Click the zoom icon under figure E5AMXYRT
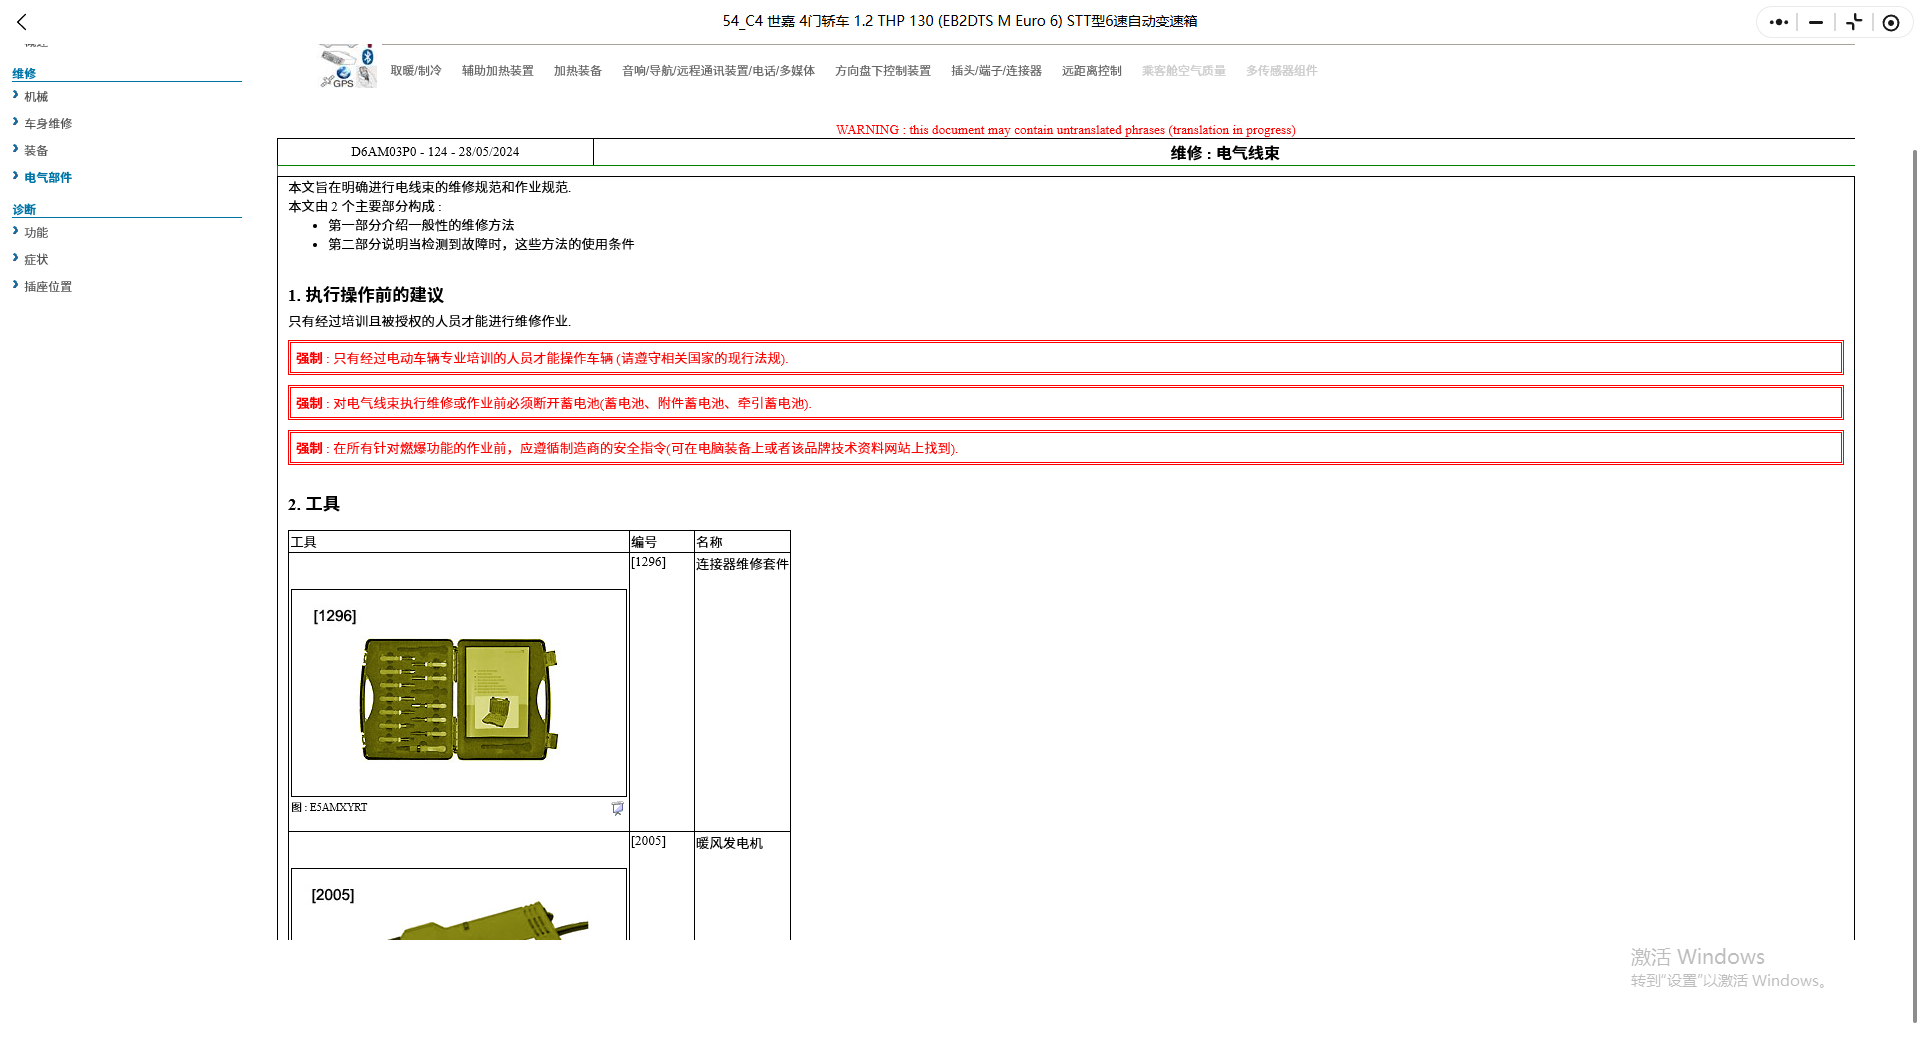The height and width of the screenshot is (1040, 1920). pyautogui.click(x=617, y=808)
